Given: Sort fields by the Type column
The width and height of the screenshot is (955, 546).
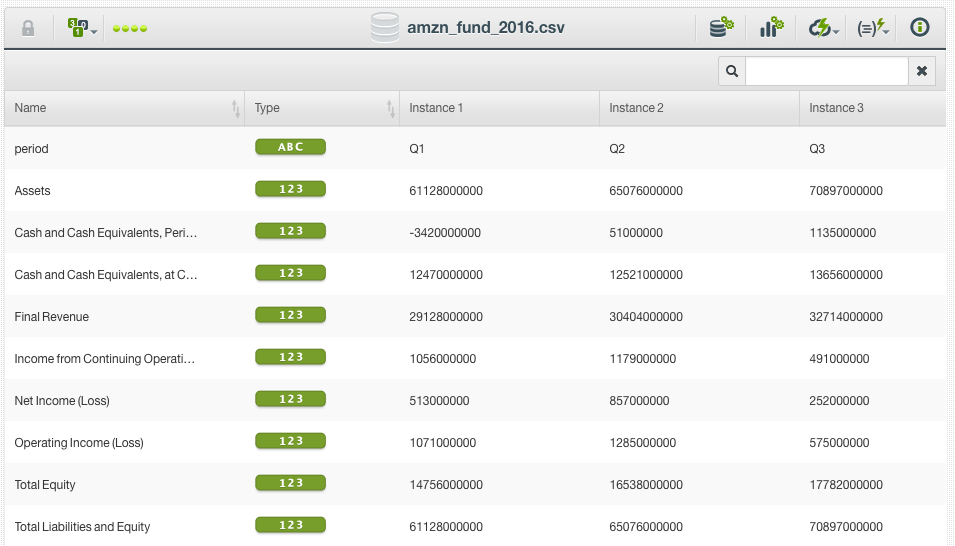Looking at the screenshot, I should [x=322, y=108].
